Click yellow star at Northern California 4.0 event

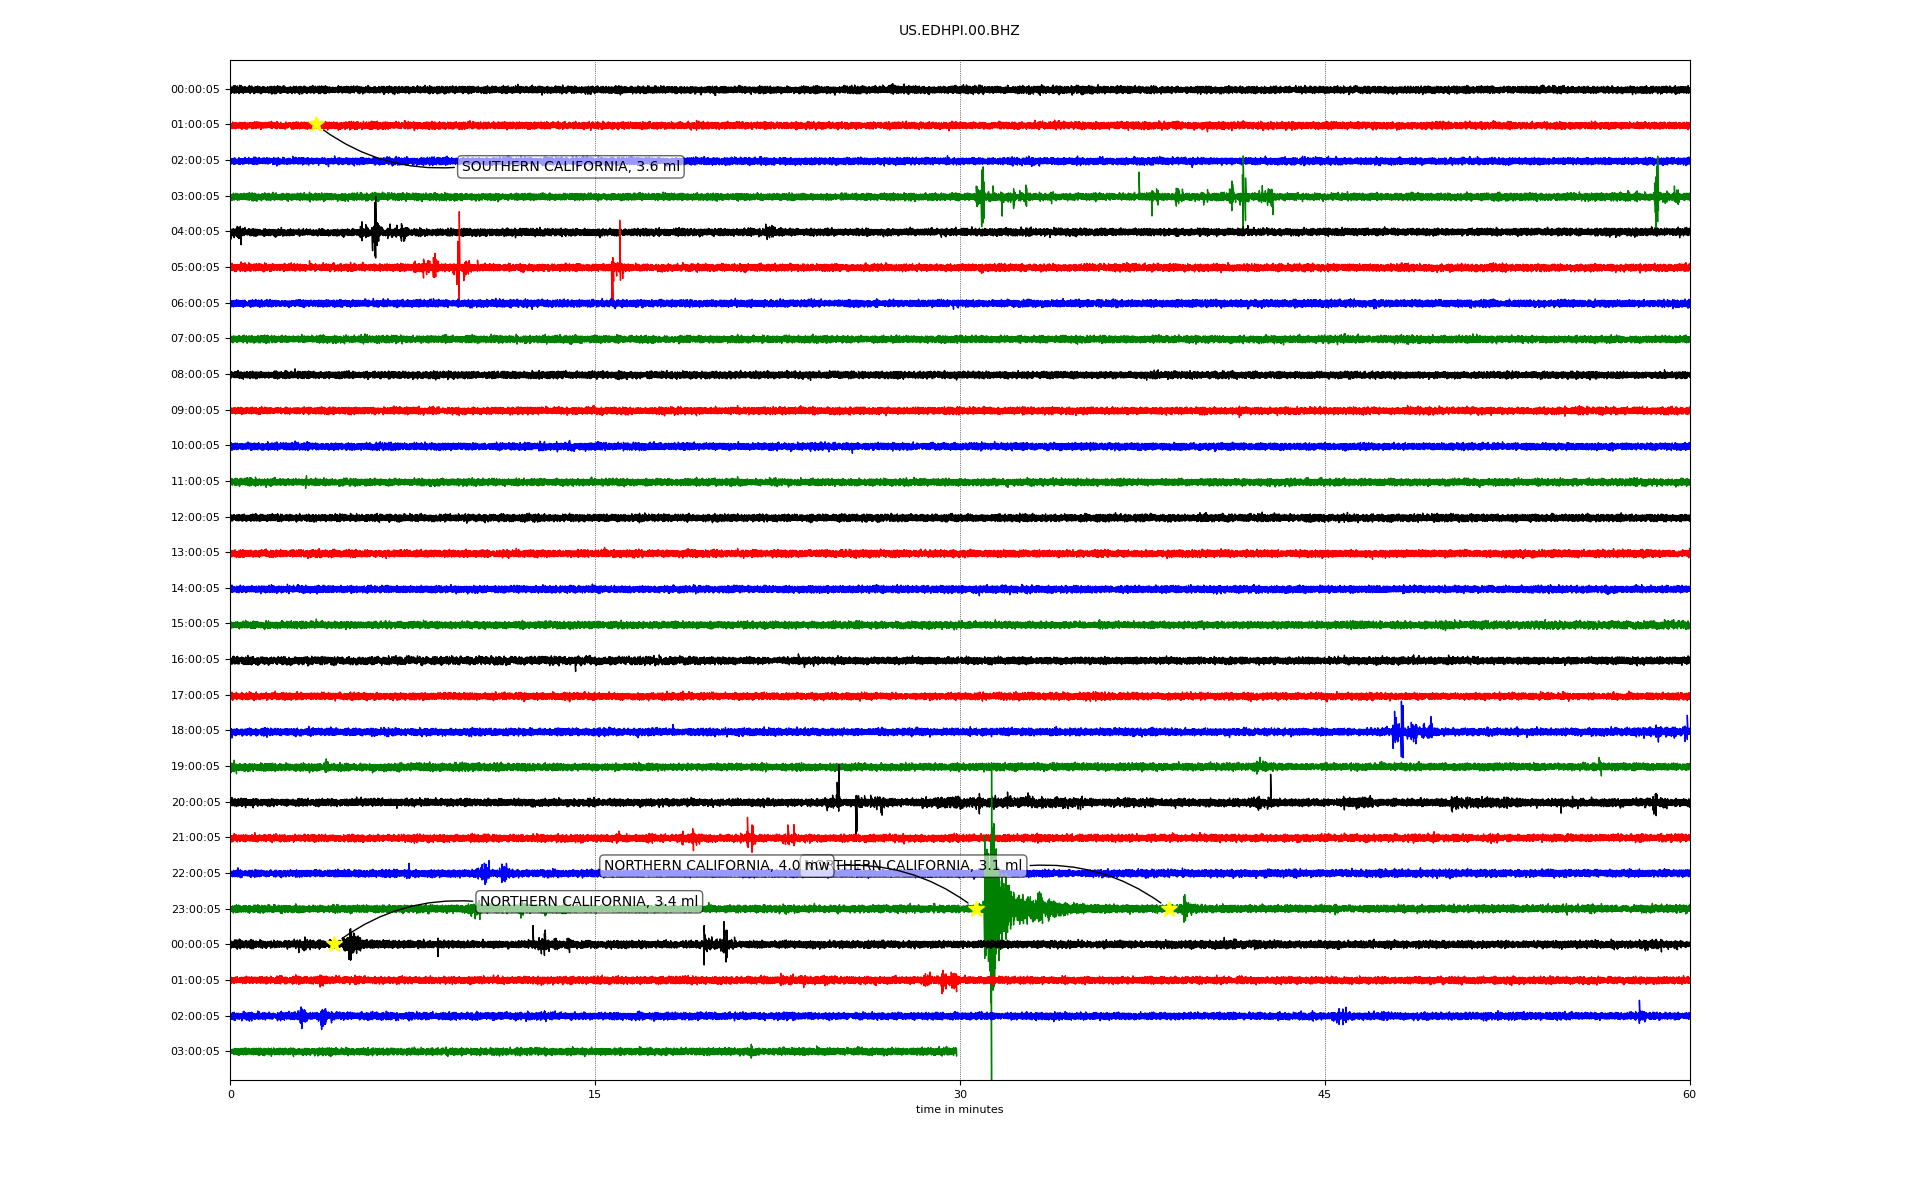(x=976, y=909)
